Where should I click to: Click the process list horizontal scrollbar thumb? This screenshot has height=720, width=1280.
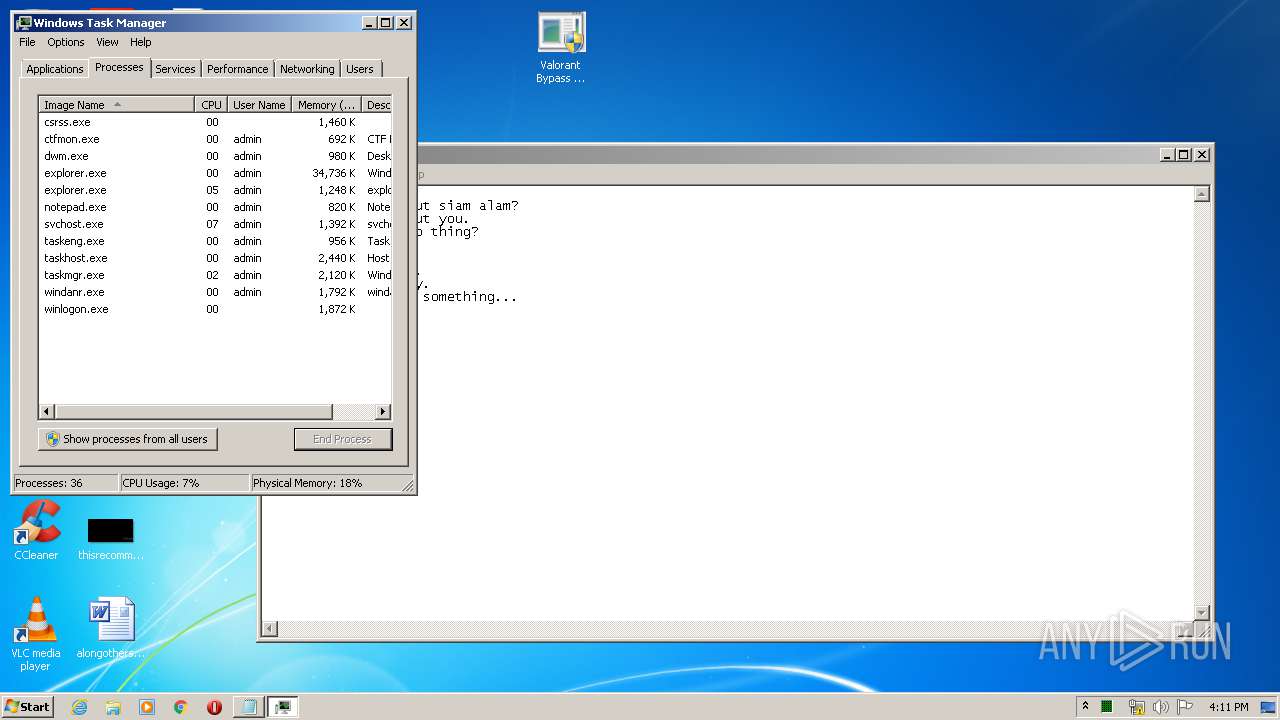point(193,412)
